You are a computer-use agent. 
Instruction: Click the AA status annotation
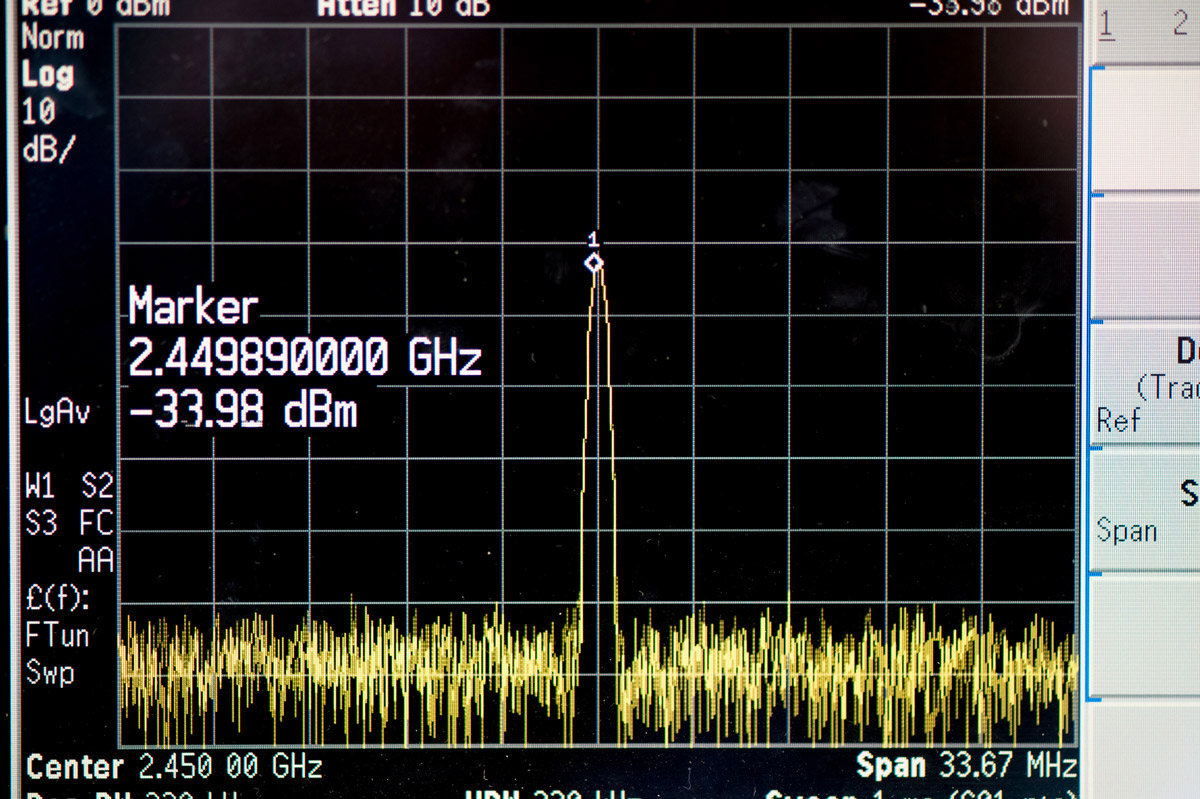[95, 560]
